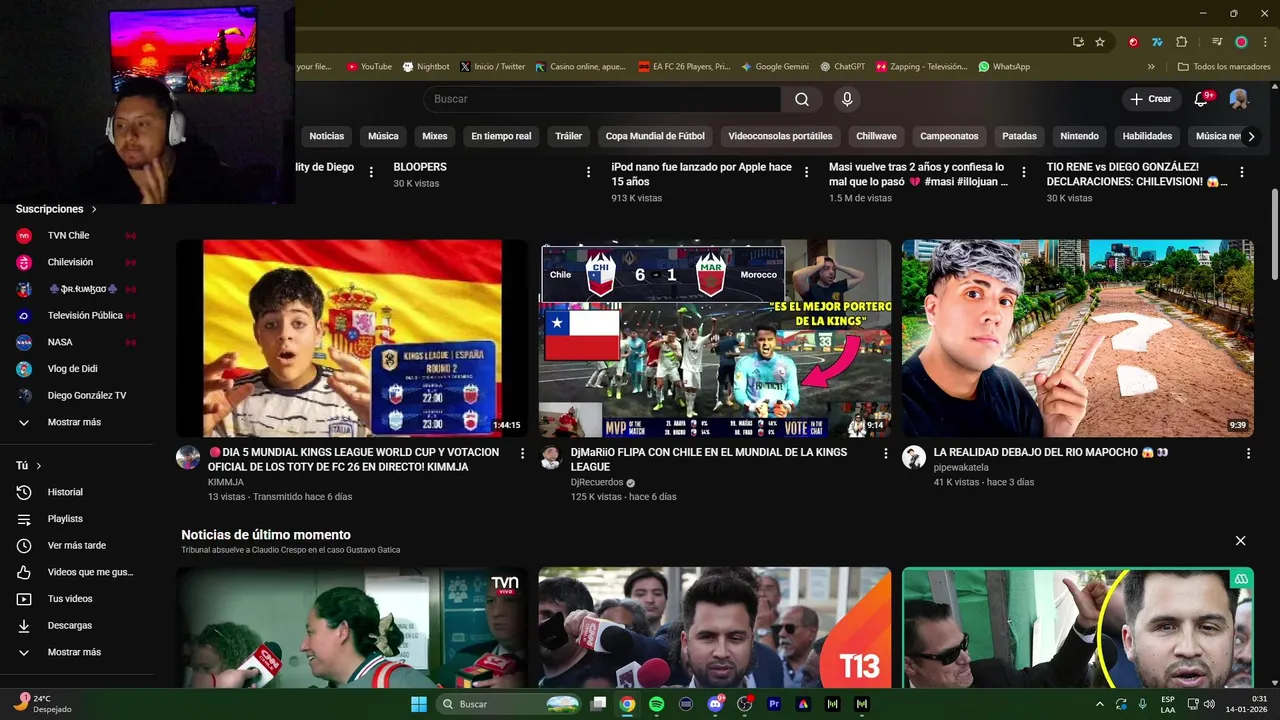This screenshot has width=1280, height=720.
Task: Select the En tiempo real chip
Action: coord(501,136)
